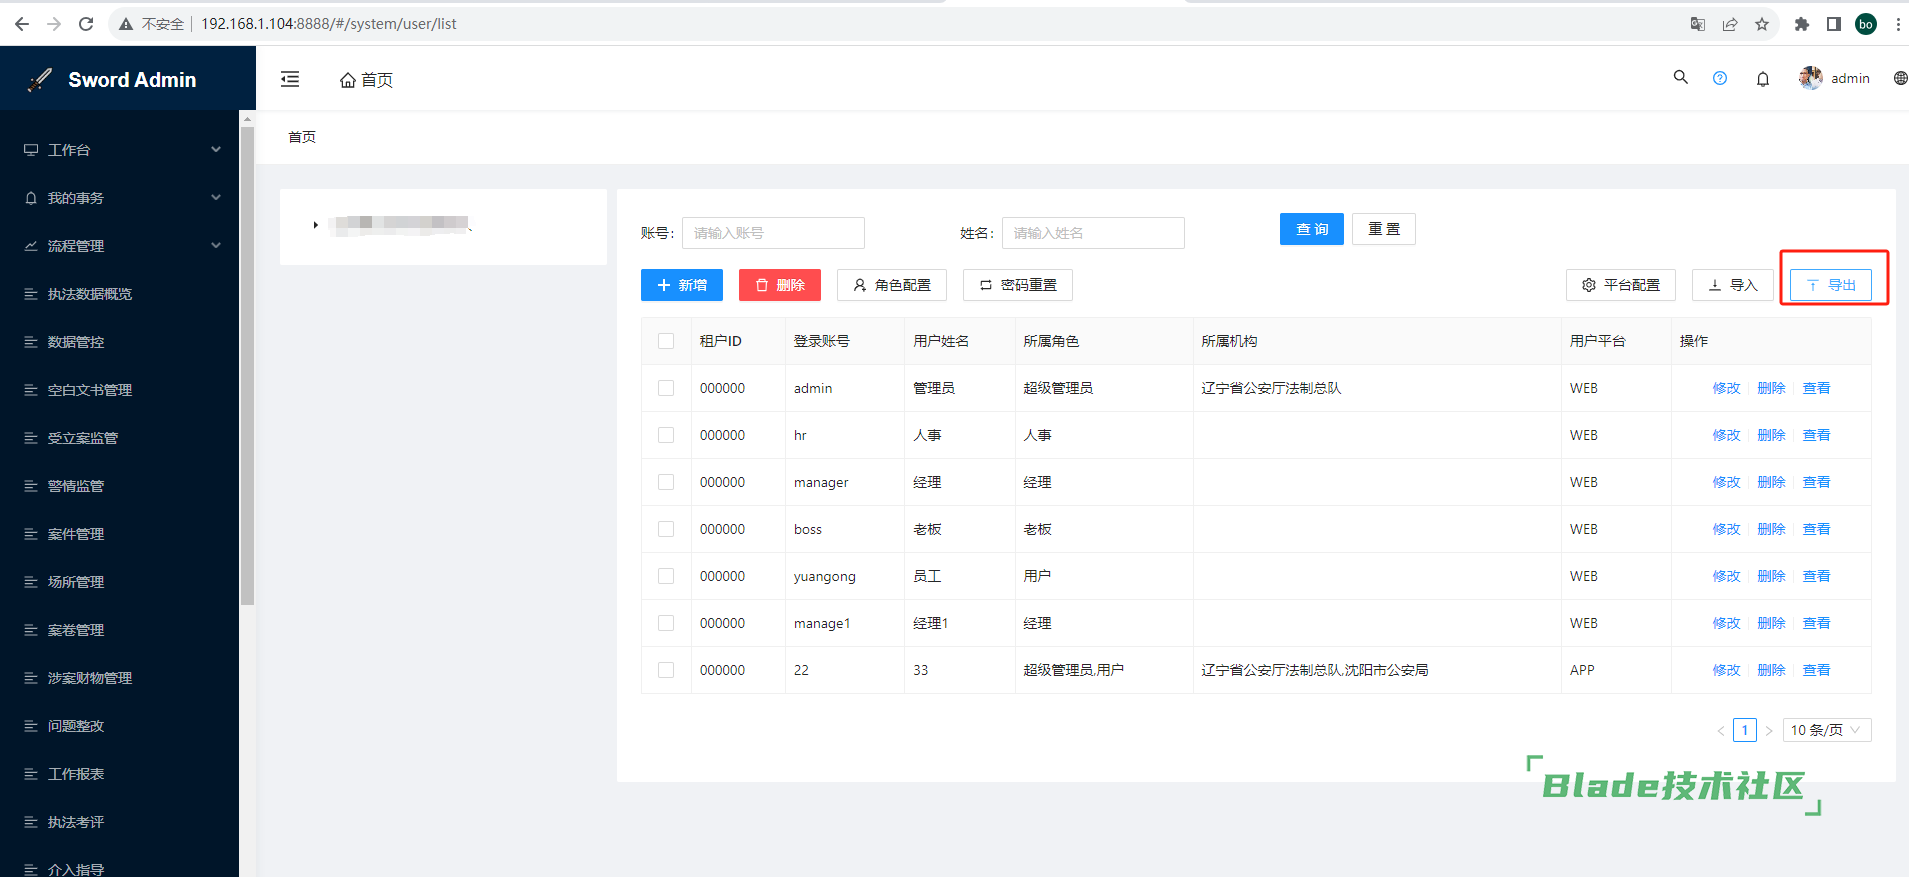This screenshot has height=877, width=1909.
Task: Click the 查询 search button
Action: (1312, 229)
